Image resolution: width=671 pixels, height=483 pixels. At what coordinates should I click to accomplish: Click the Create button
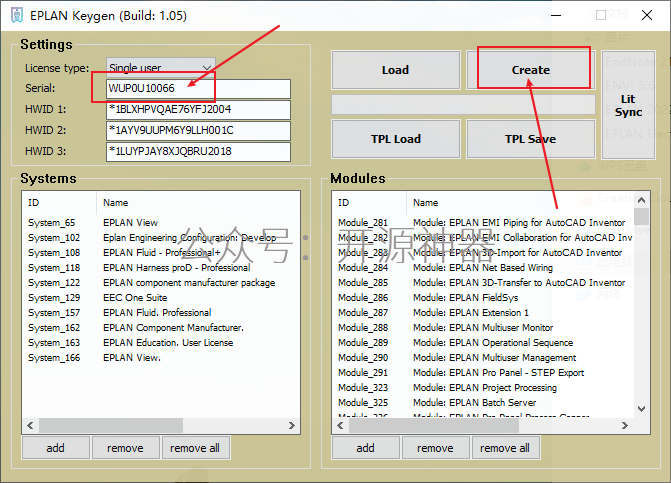pos(531,70)
